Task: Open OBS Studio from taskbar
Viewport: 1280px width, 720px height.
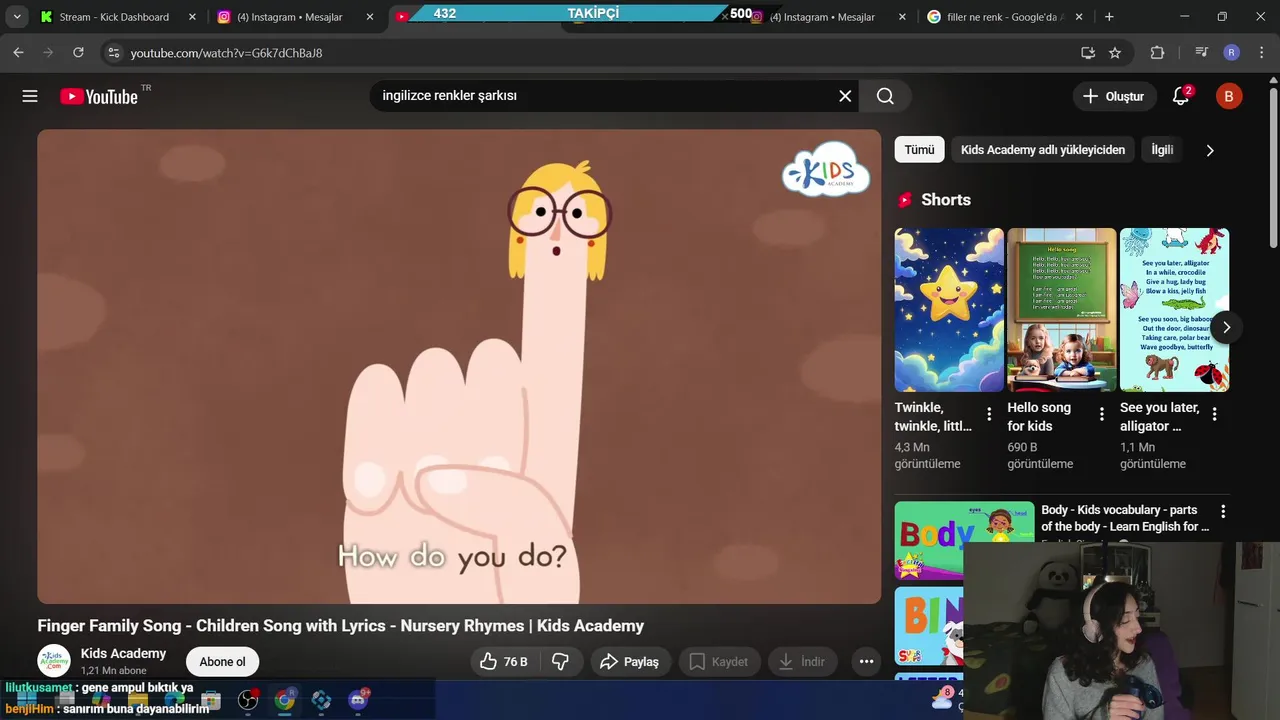Action: pyautogui.click(x=248, y=700)
